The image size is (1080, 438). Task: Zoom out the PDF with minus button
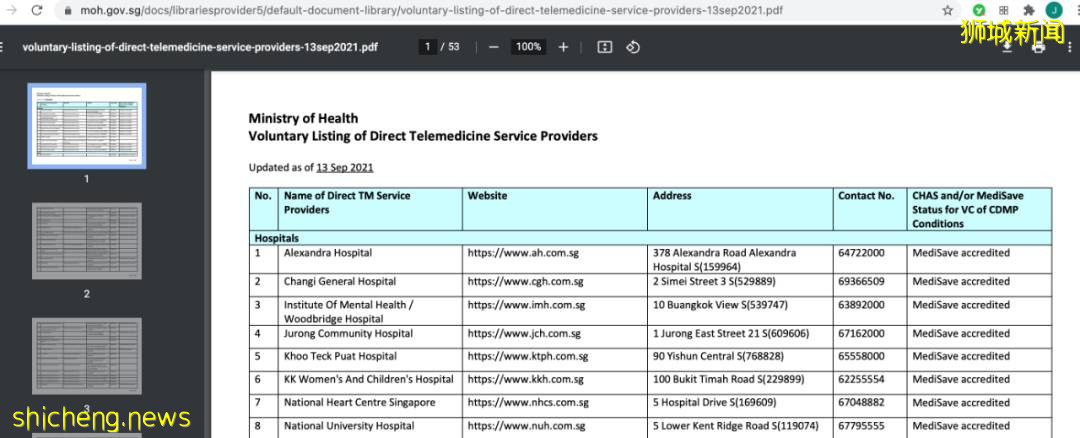tap(494, 47)
